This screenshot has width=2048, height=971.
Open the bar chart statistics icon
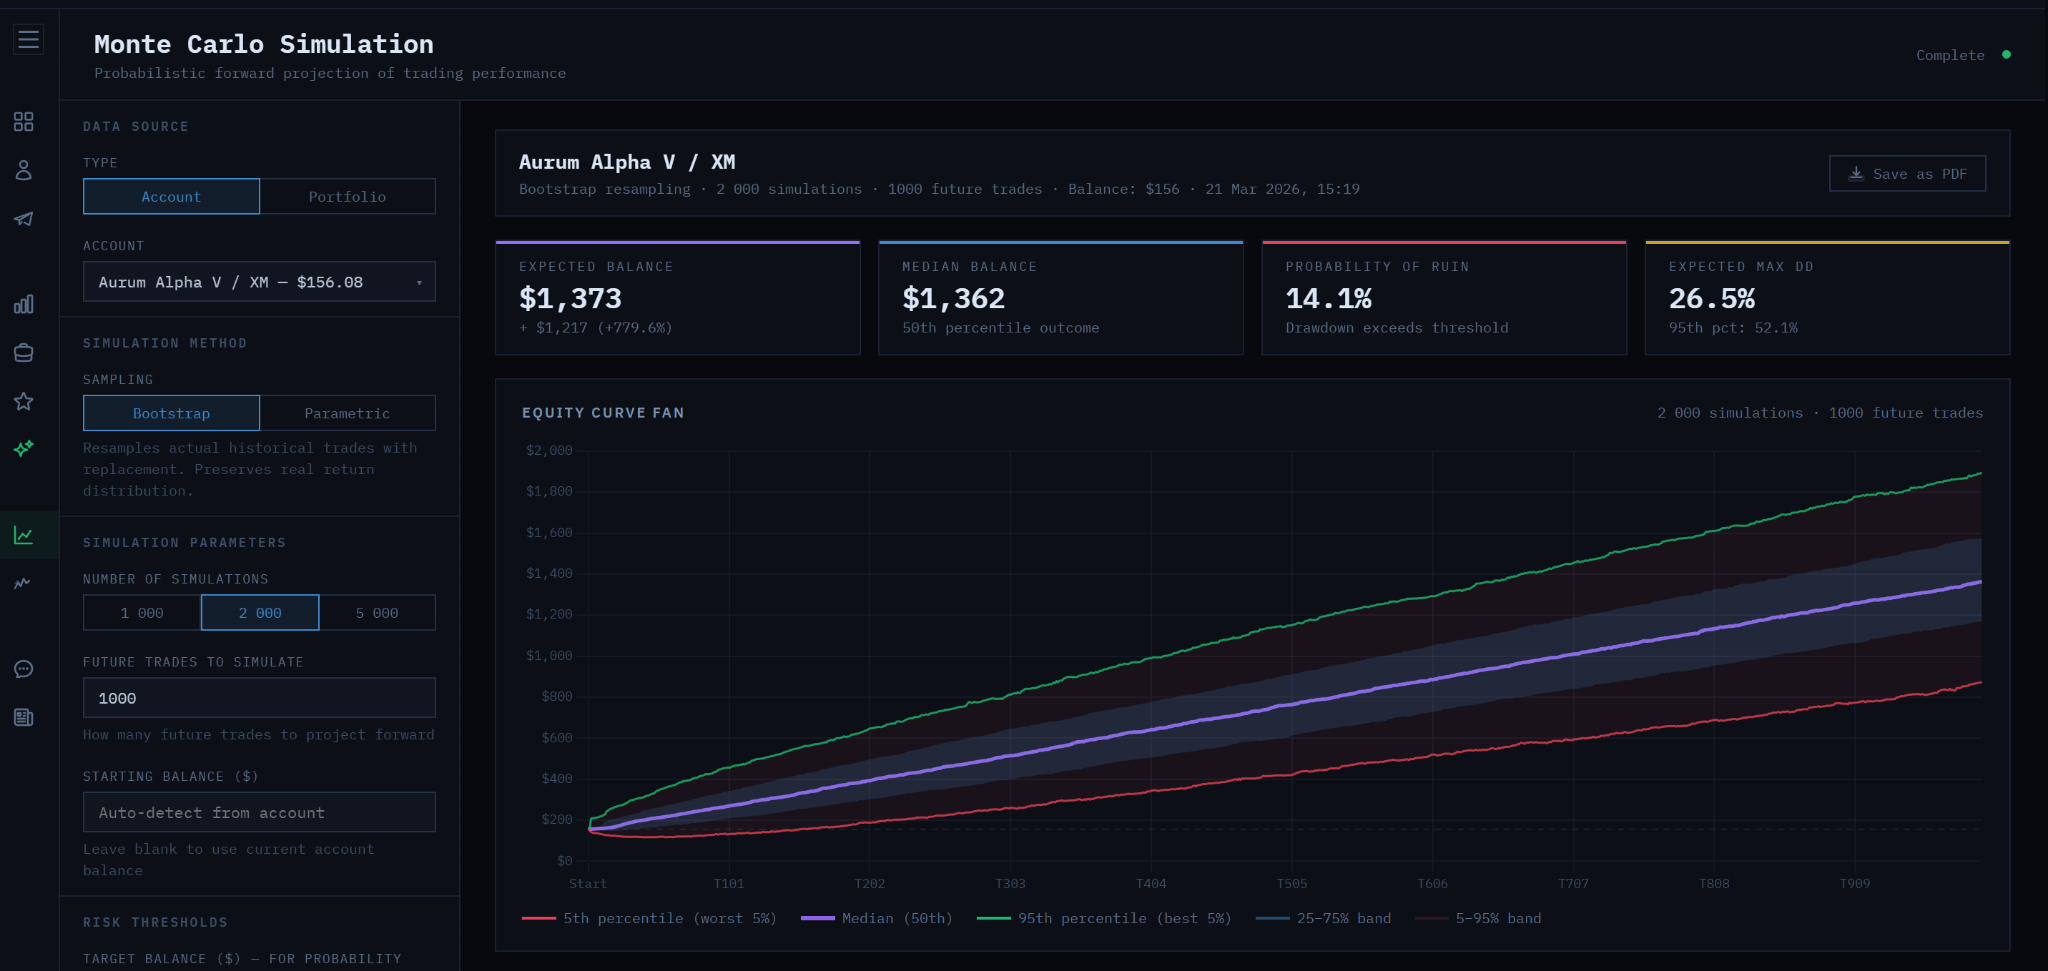coord(24,304)
